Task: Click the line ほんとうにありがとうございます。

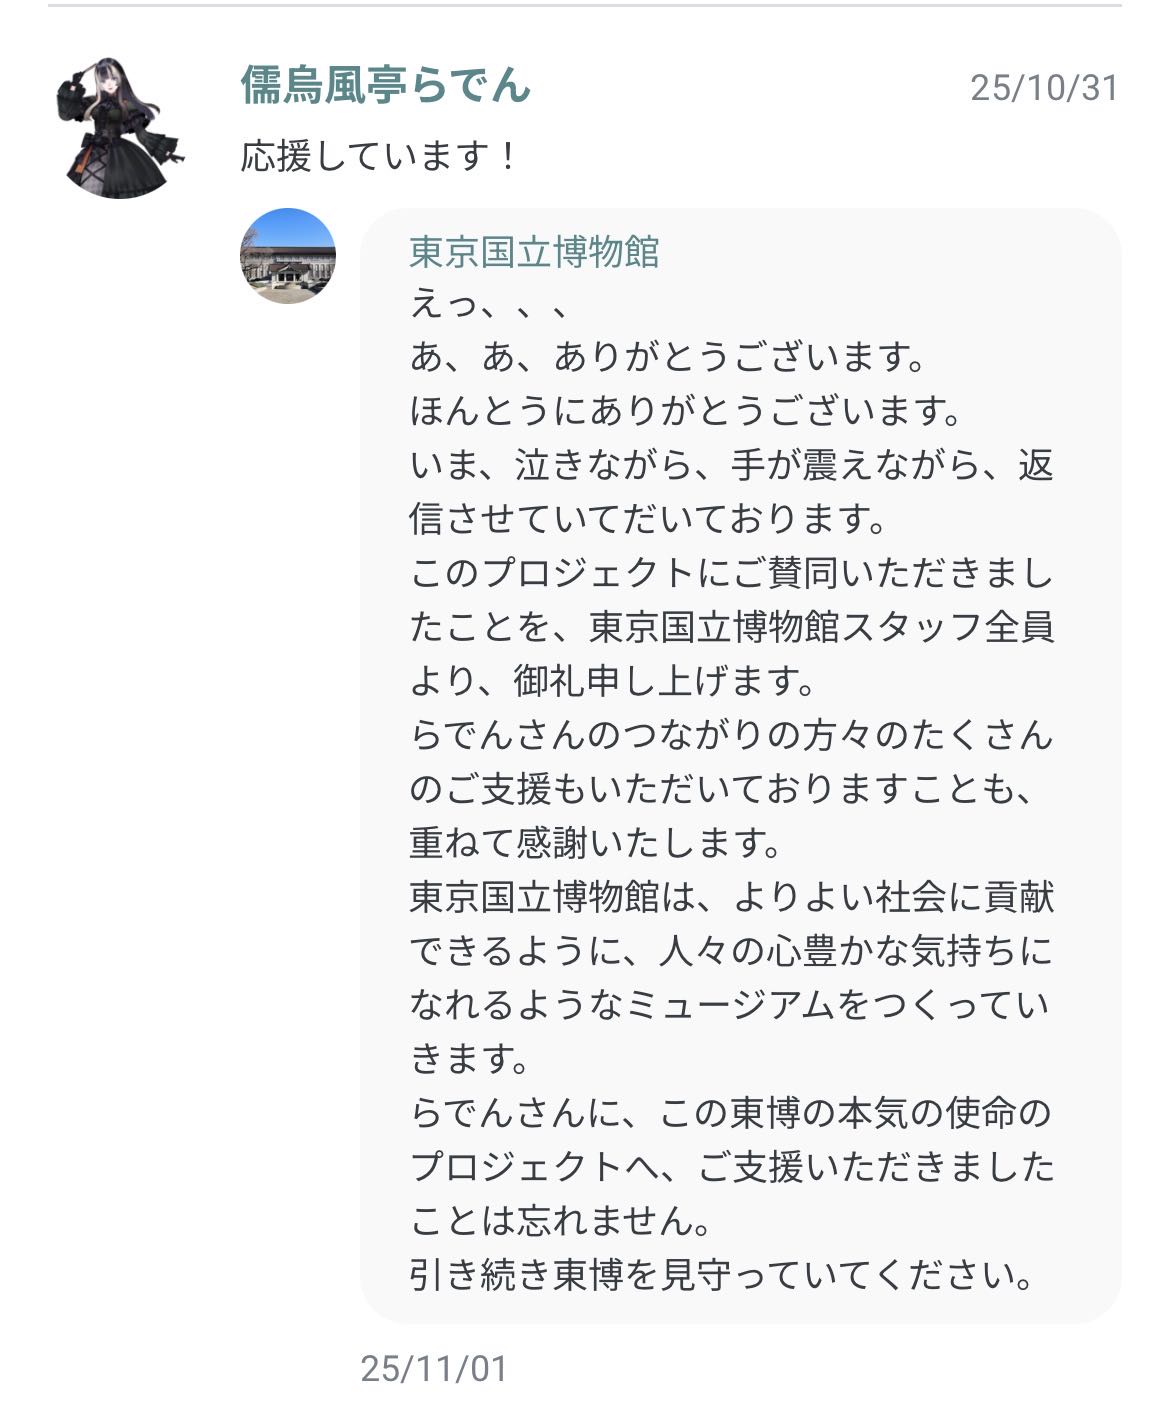Action: [686, 411]
